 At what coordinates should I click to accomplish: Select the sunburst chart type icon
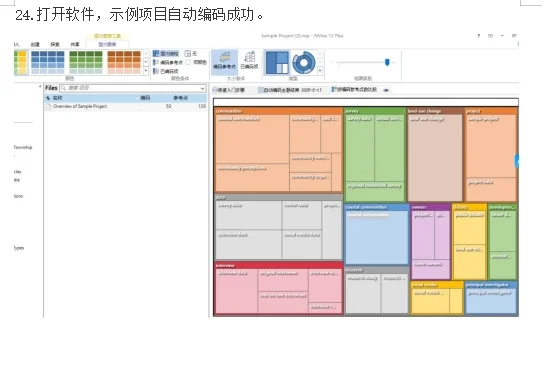point(304,62)
